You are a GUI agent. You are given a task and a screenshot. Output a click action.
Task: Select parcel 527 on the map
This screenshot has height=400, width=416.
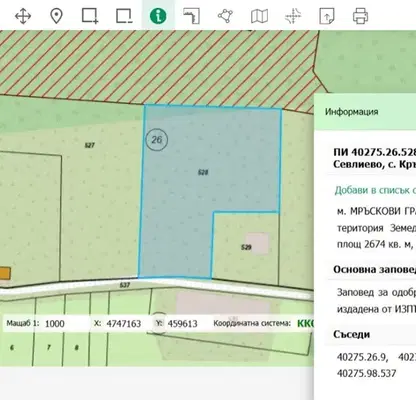click(90, 145)
